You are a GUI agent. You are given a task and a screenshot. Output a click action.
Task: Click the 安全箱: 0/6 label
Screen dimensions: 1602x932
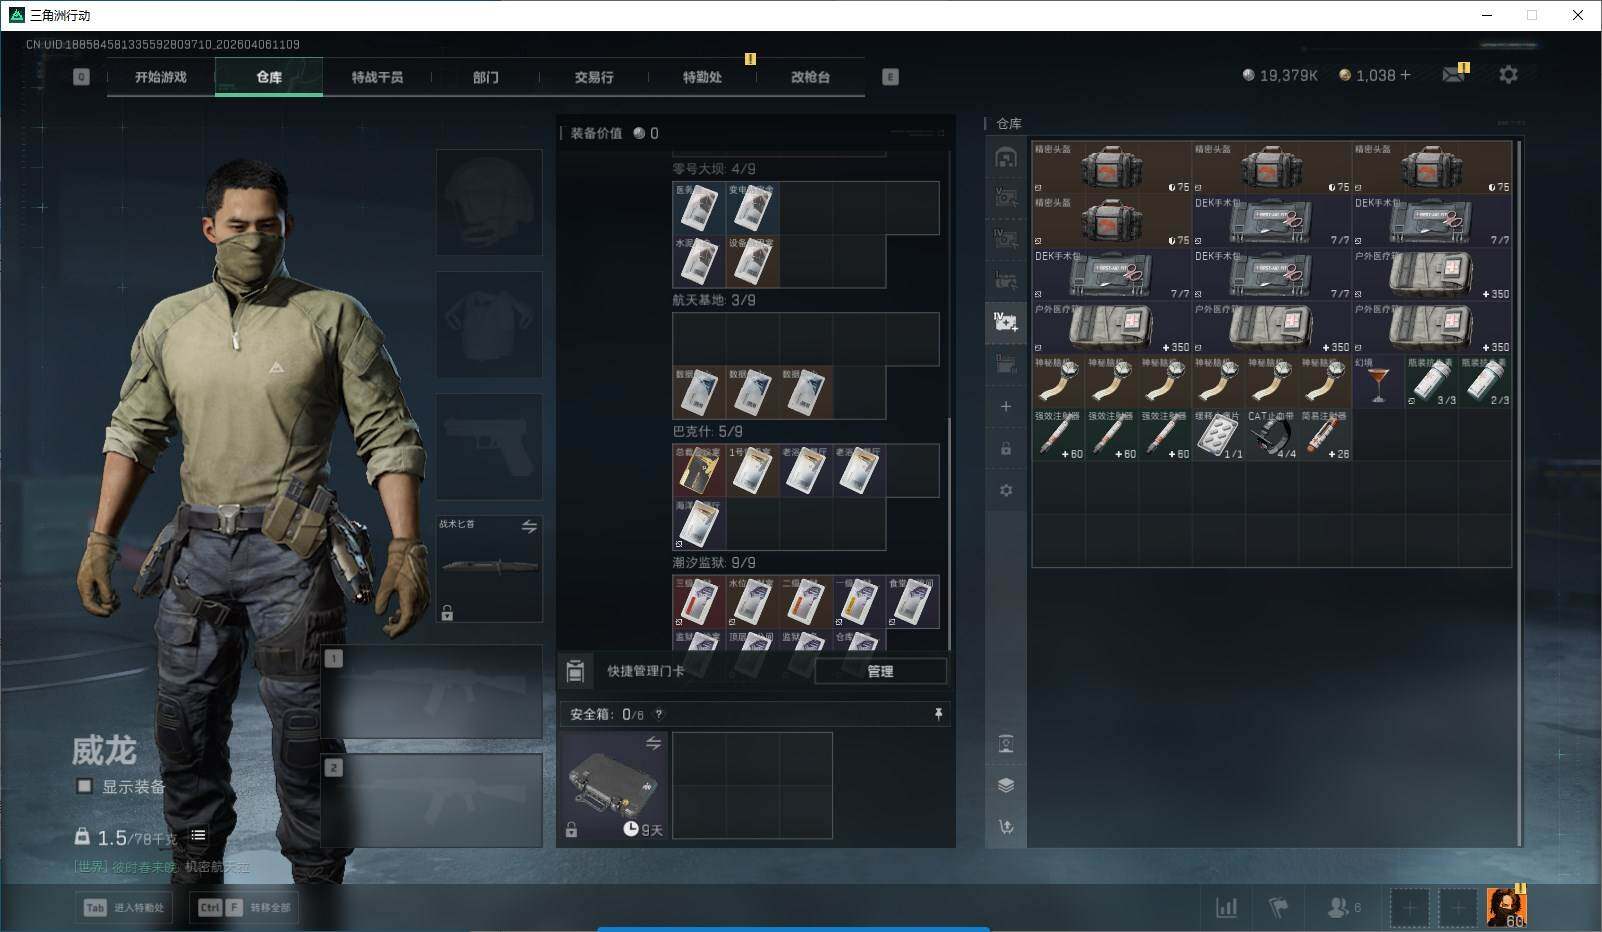tap(607, 714)
